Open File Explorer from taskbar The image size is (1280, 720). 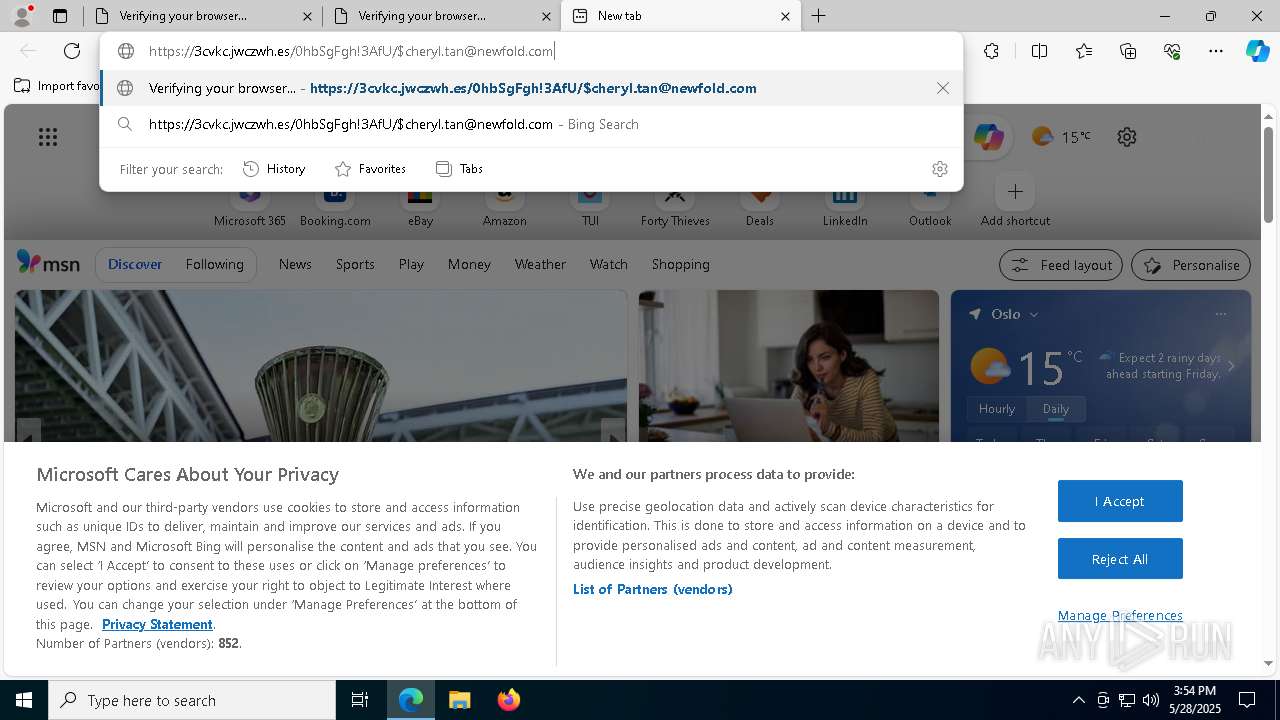(459, 700)
